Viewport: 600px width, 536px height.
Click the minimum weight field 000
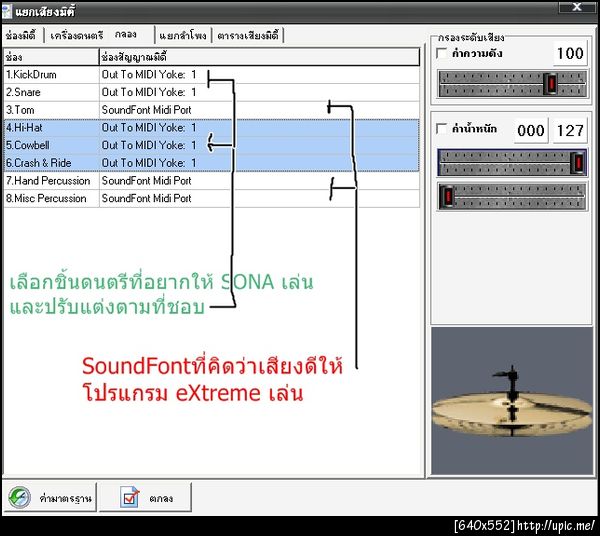[531, 131]
